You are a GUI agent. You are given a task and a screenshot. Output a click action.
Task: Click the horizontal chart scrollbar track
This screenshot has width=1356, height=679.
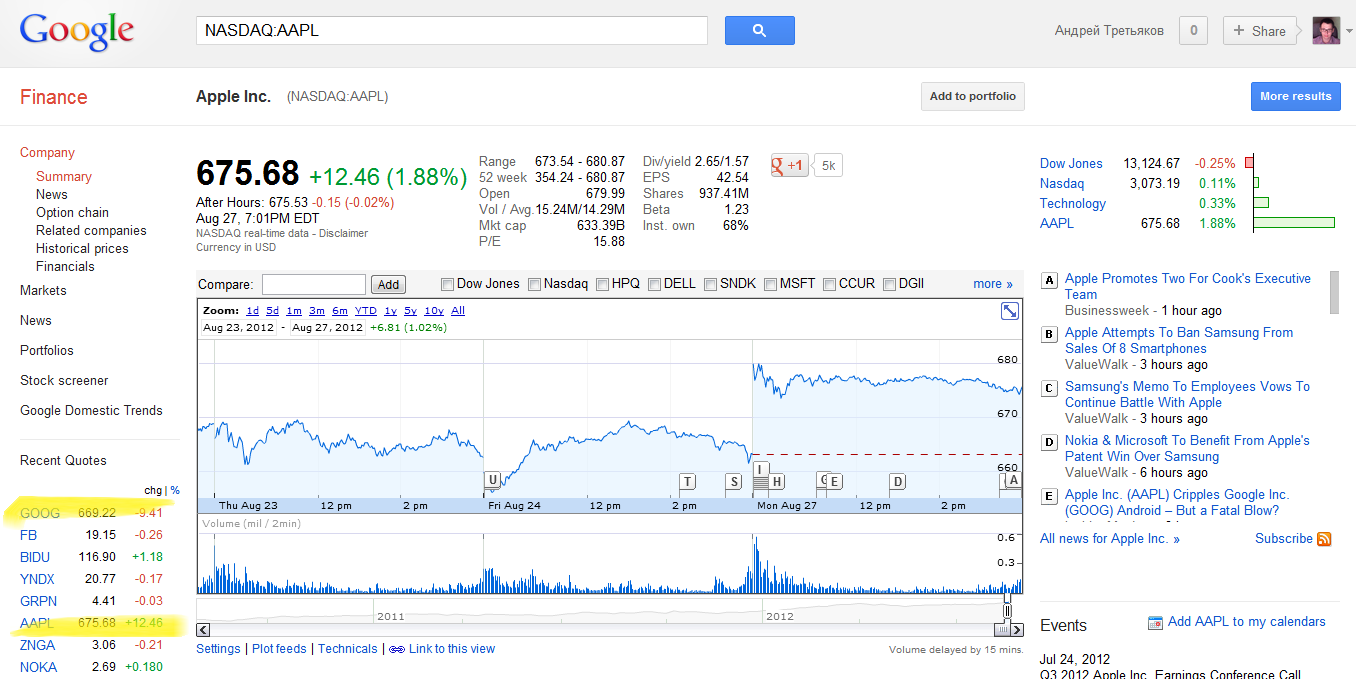(600, 630)
